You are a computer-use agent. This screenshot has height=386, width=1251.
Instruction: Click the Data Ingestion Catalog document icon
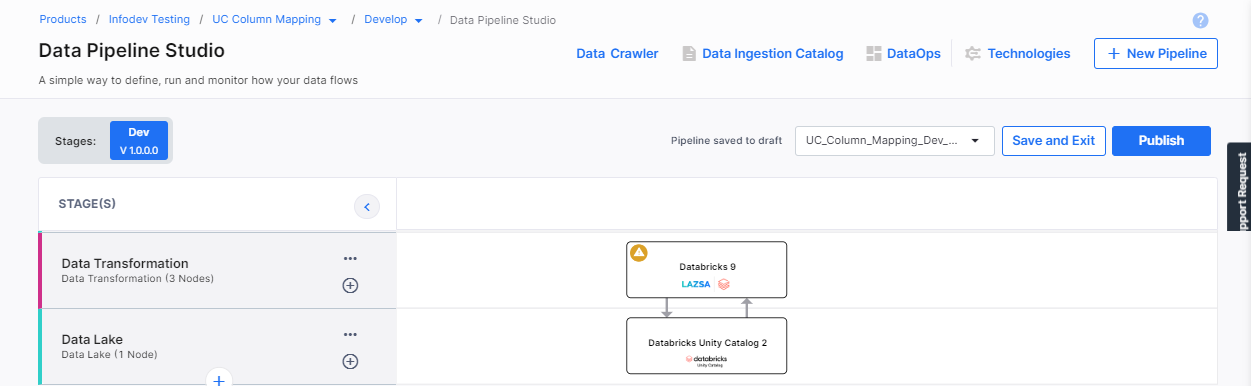(x=689, y=54)
